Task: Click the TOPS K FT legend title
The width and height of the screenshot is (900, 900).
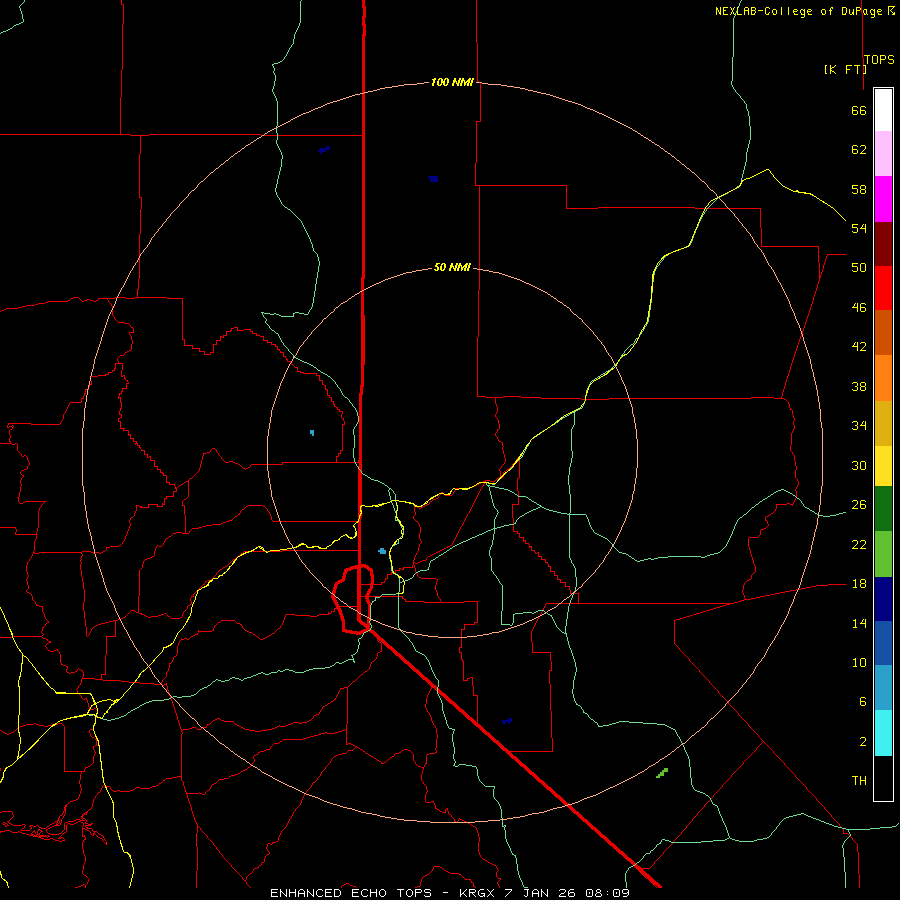Action: click(x=859, y=64)
